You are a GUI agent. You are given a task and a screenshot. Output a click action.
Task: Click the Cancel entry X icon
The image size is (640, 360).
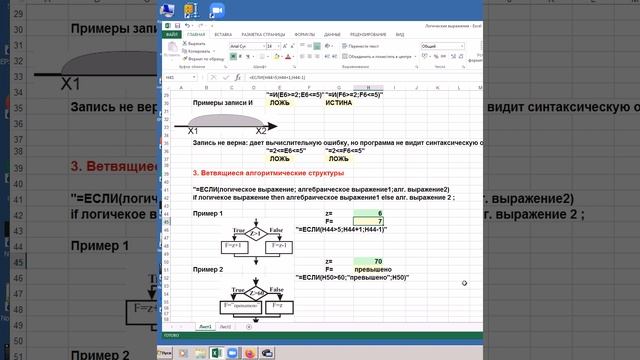click(x=213, y=77)
